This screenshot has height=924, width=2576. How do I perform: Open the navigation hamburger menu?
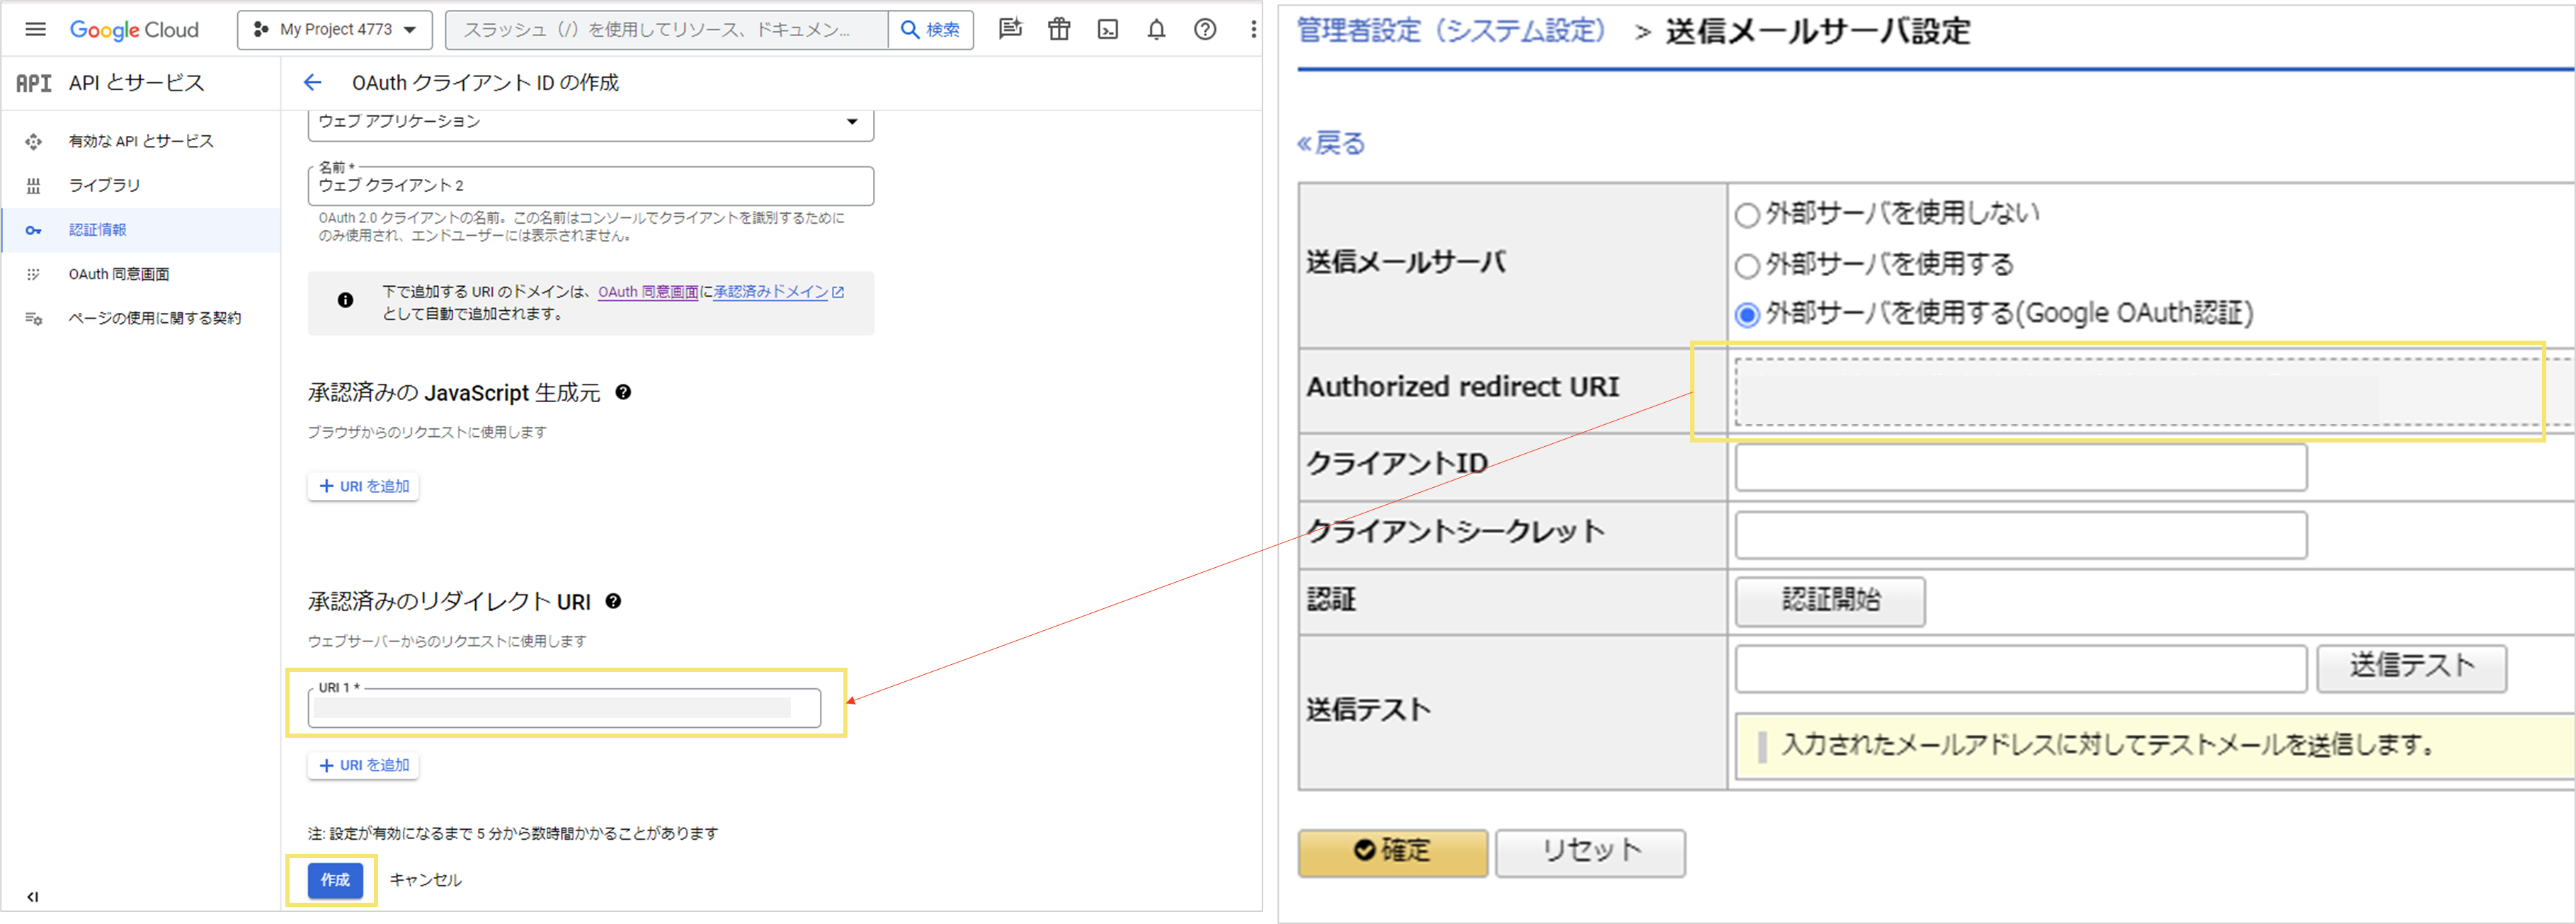pos(34,29)
